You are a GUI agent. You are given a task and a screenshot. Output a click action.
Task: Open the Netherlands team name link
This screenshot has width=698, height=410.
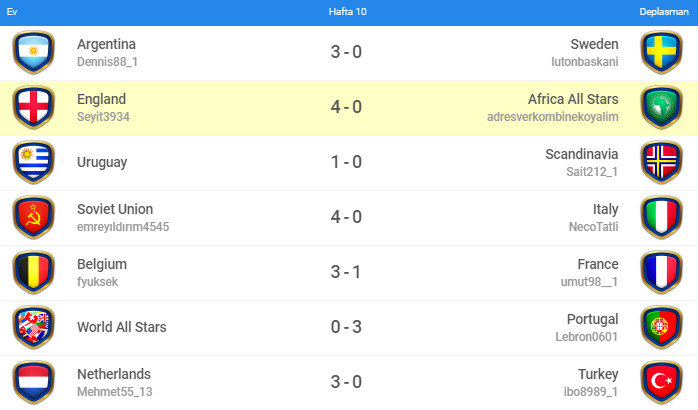pyautogui.click(x=114, y=374)
